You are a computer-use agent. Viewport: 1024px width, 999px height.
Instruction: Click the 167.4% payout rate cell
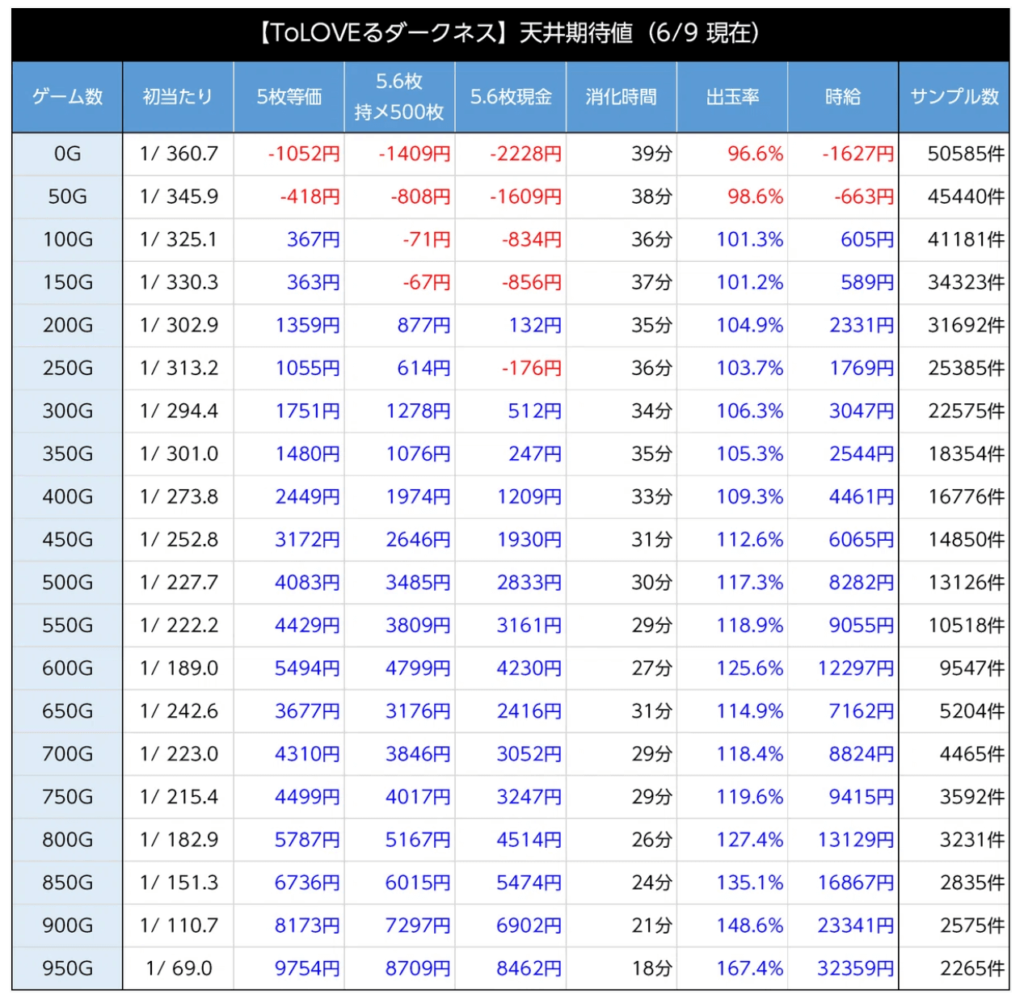tap(732, 968)
